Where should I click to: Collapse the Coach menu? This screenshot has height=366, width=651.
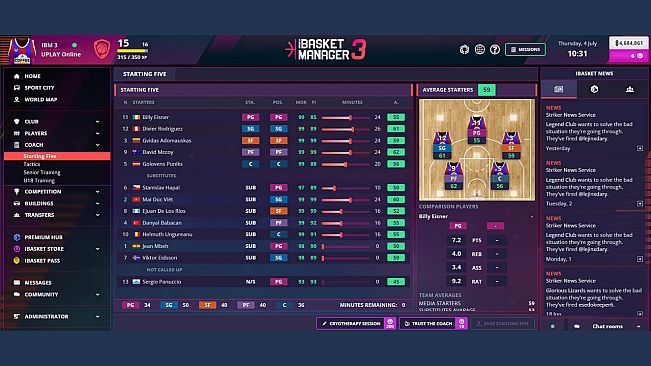[x=57, y=145]
